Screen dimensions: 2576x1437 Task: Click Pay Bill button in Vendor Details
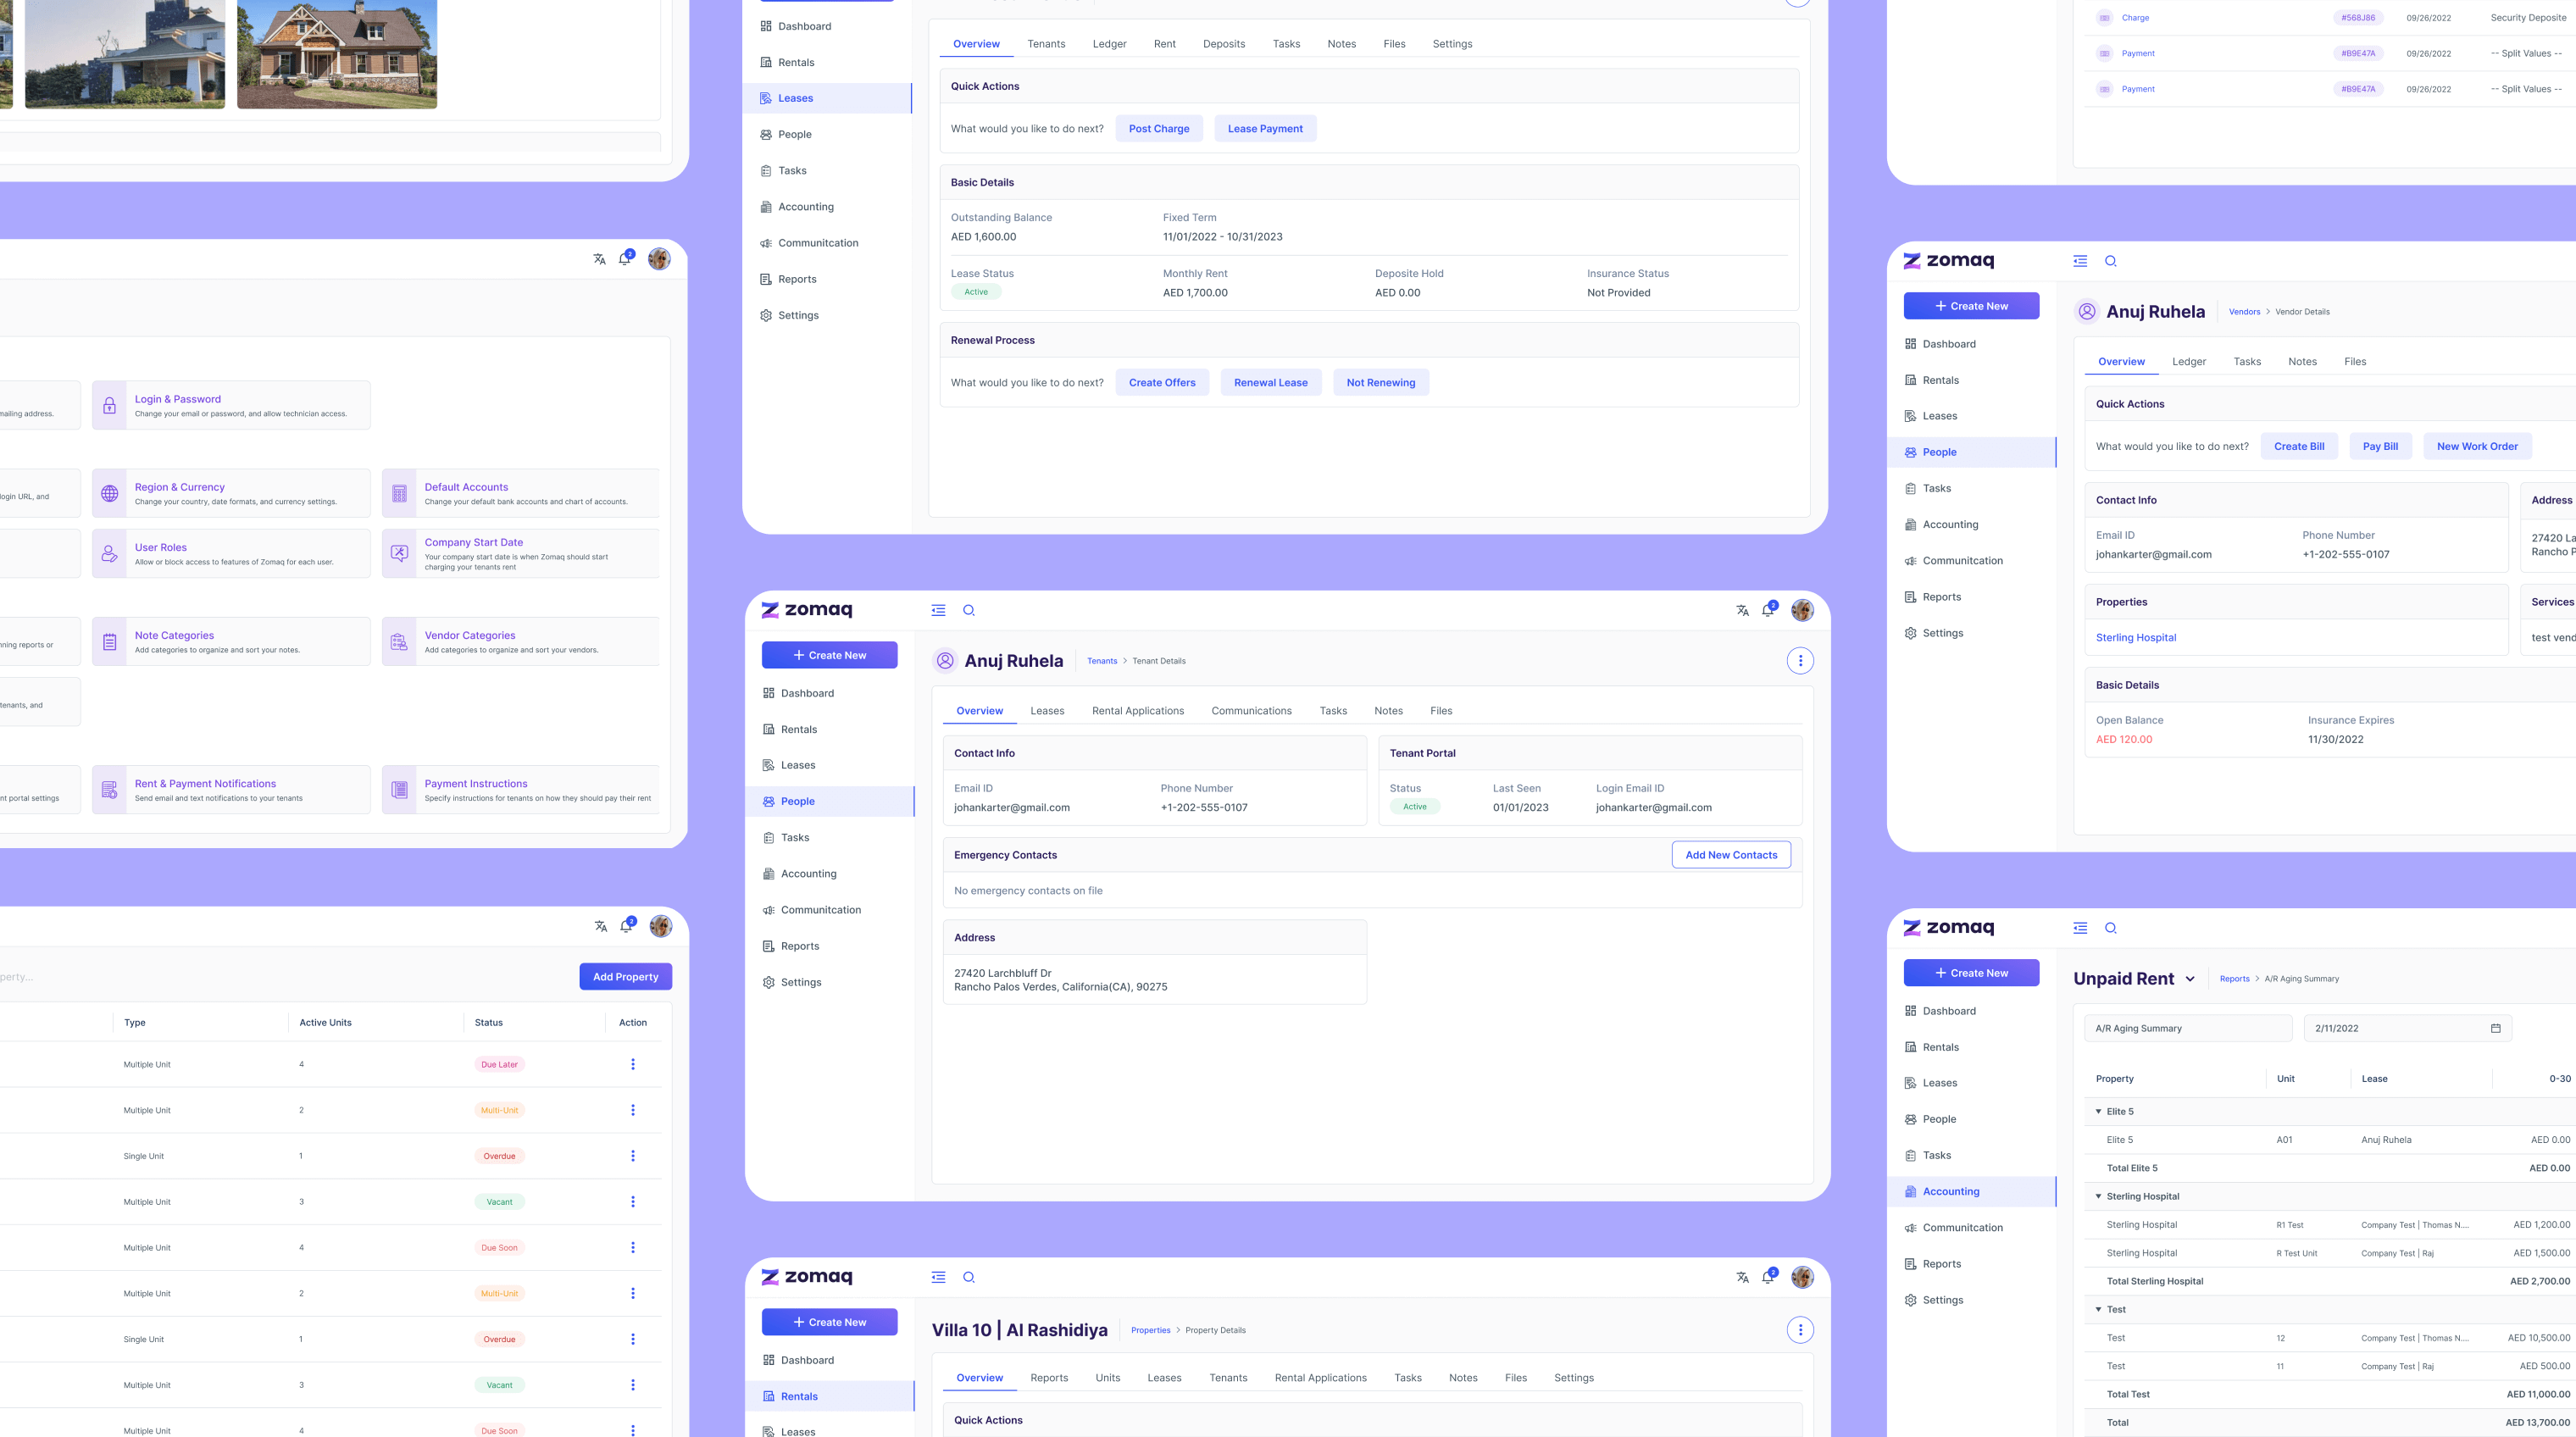tap(2380, 447)
